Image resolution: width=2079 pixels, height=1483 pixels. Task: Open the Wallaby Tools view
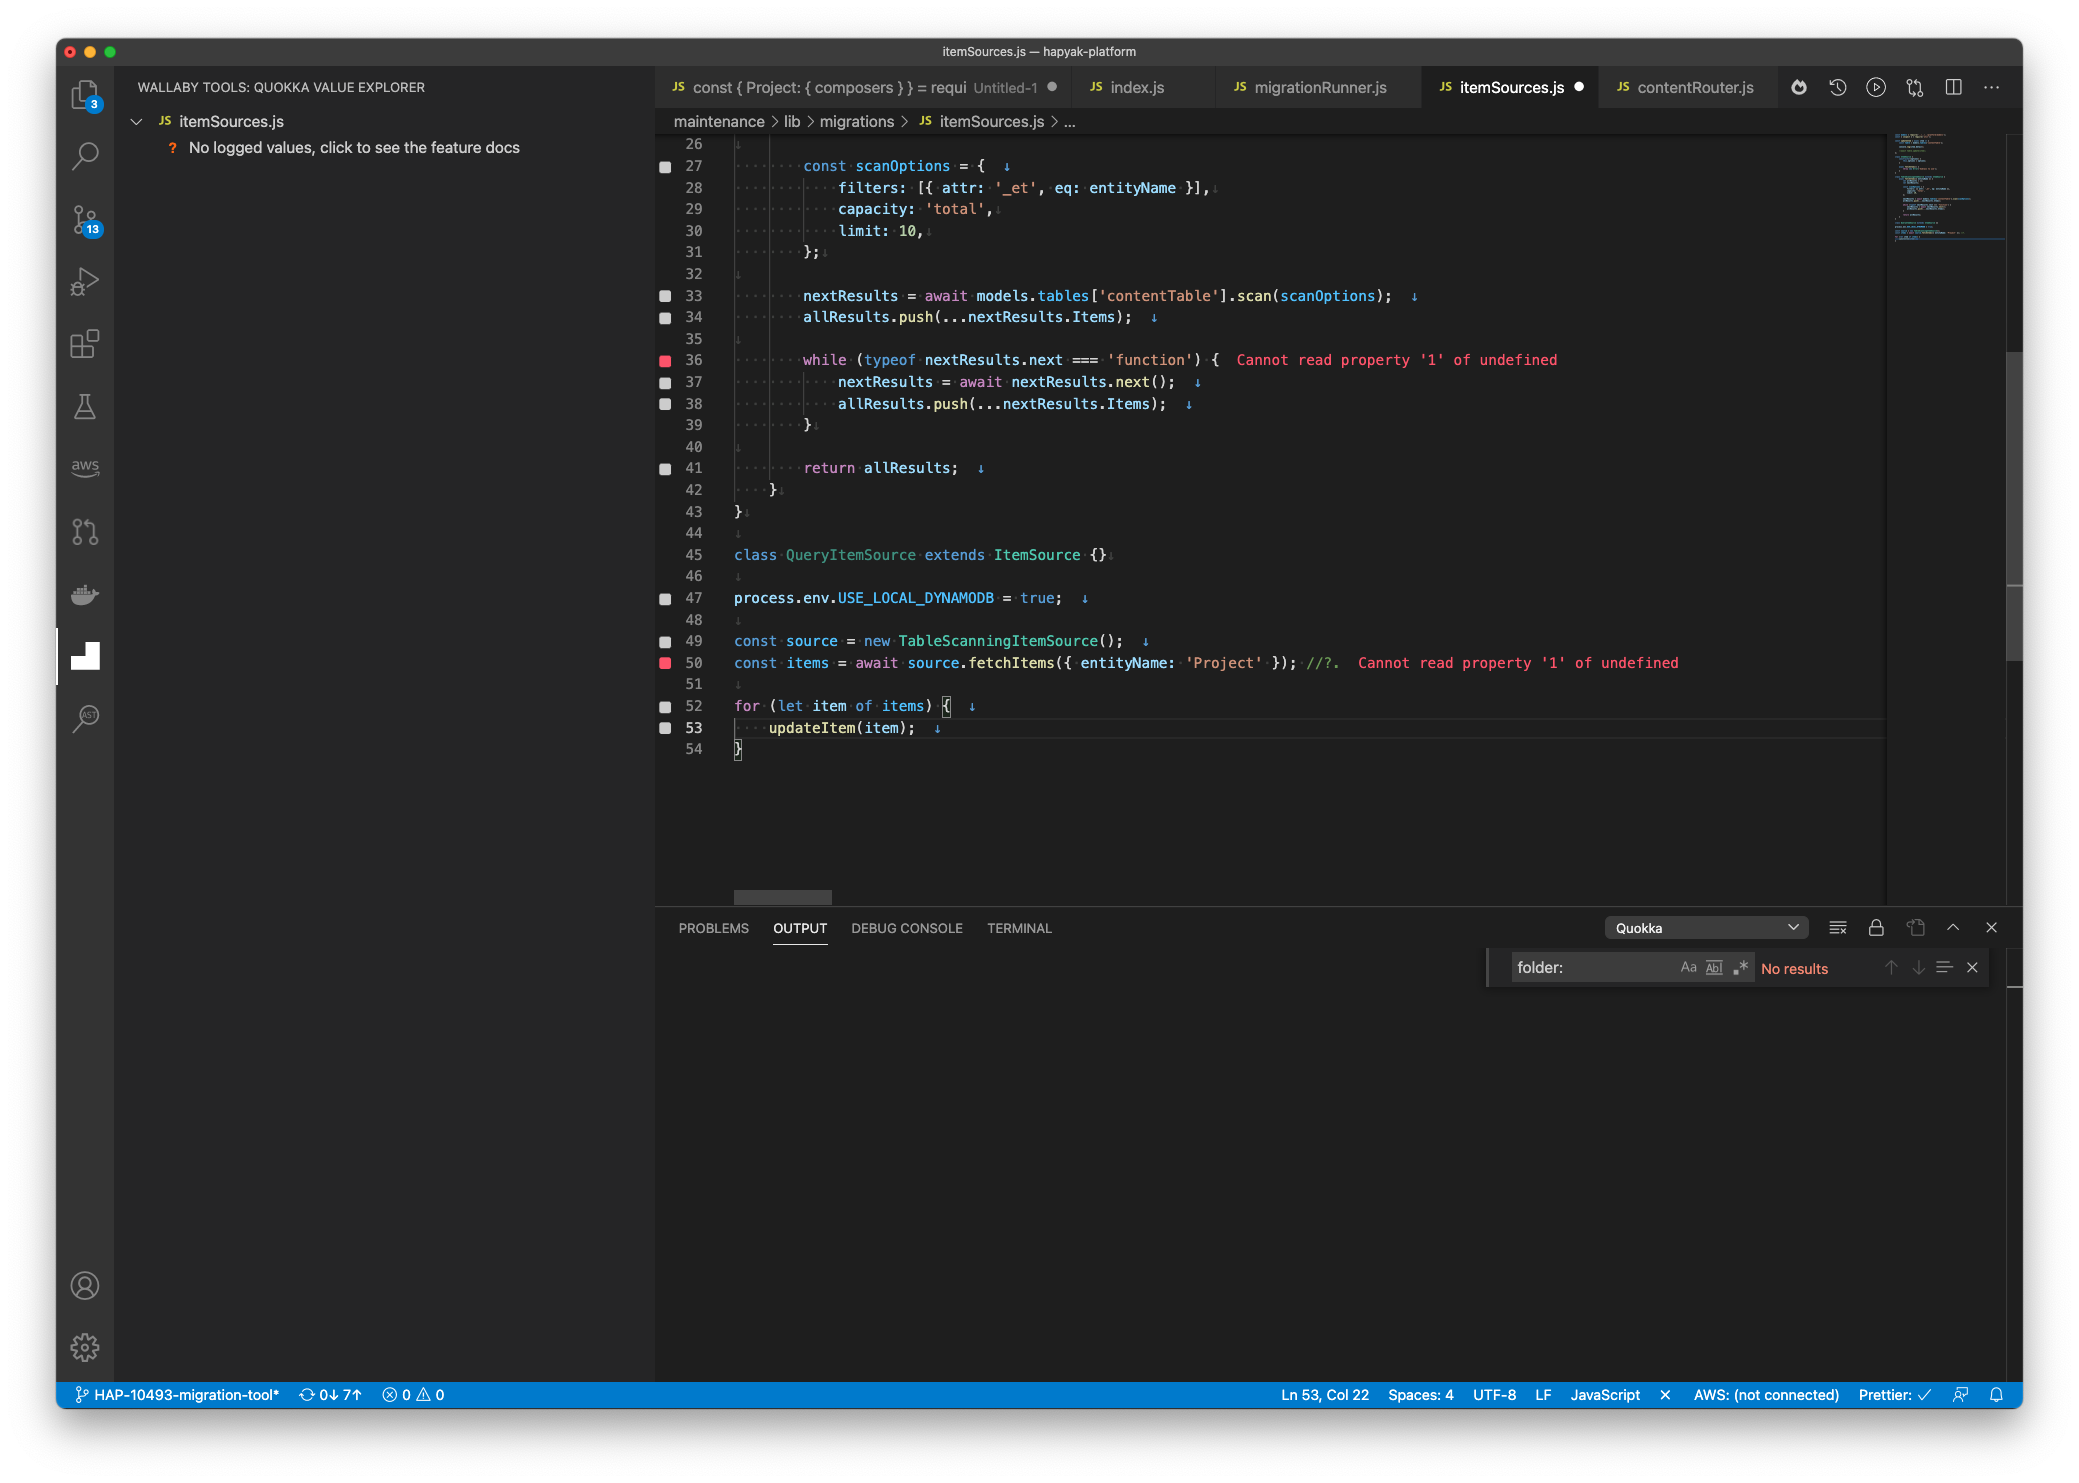tap(85, 656)
